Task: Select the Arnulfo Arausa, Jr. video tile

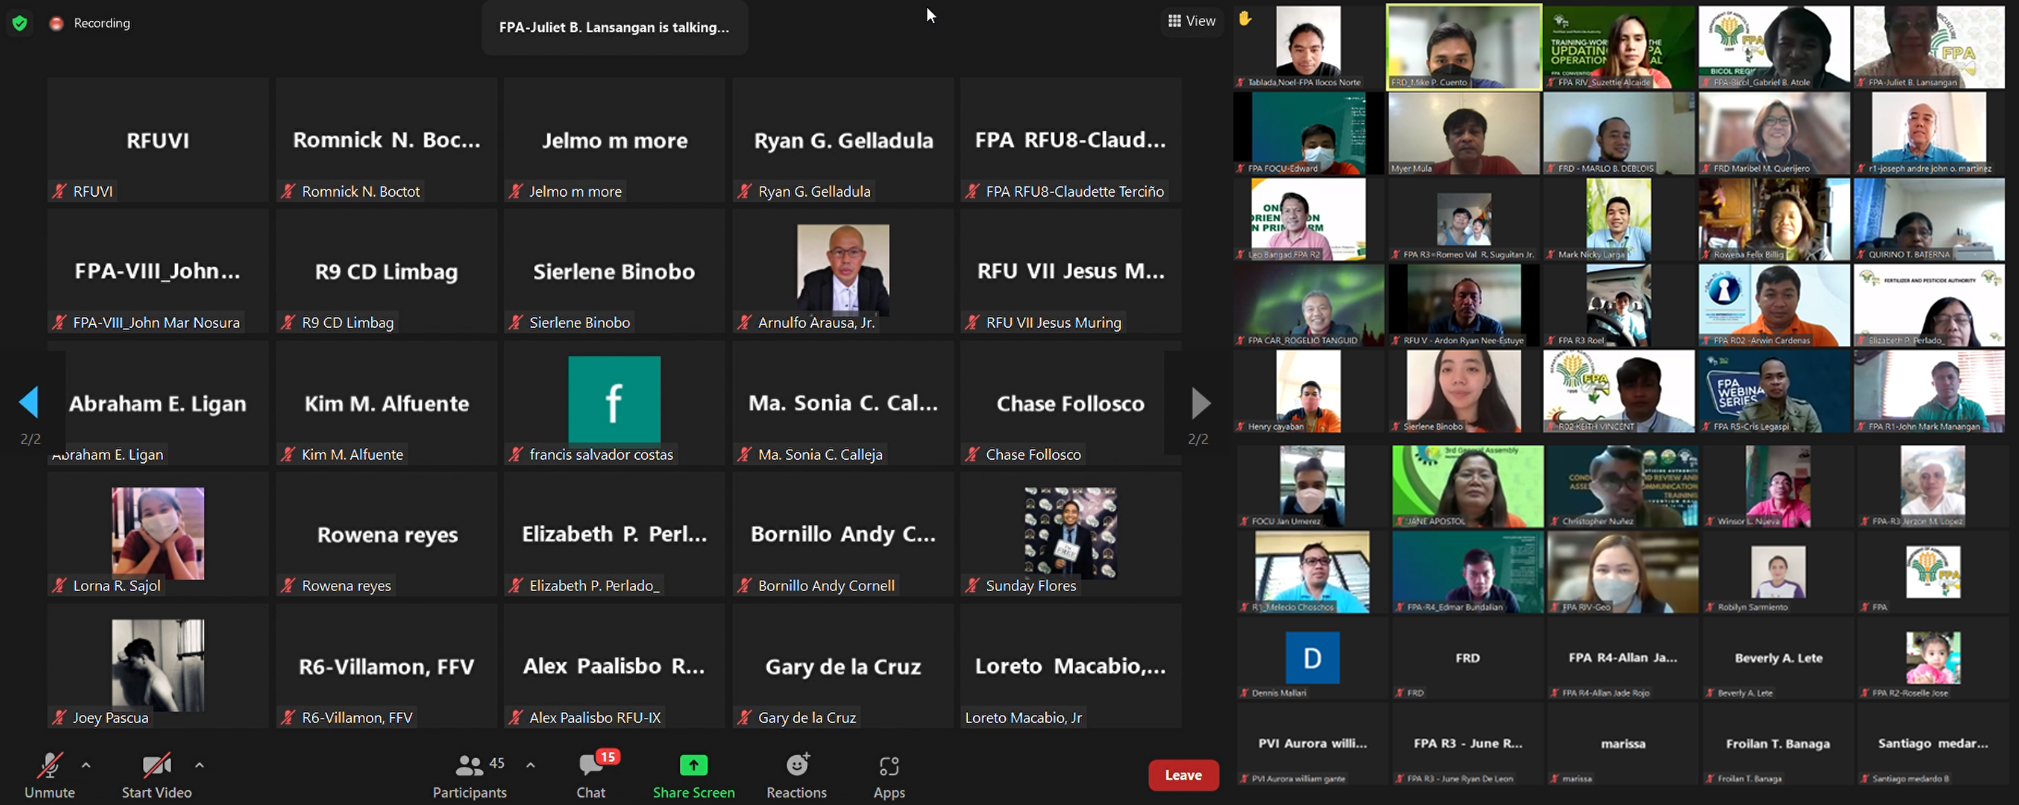Action: point(843,271)
